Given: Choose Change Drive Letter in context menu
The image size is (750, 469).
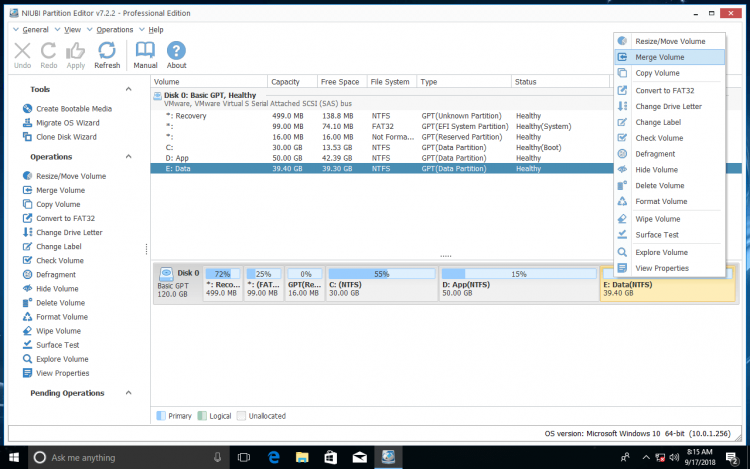Looking at the screenshot, I should coord(670,106).
